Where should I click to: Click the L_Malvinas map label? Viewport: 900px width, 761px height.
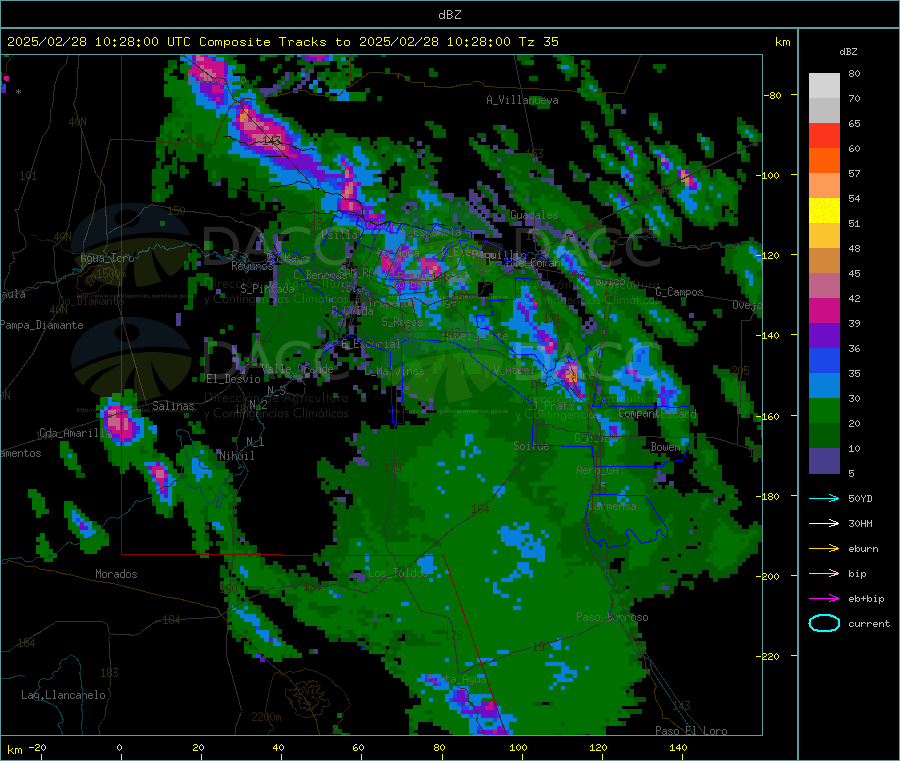394,371
